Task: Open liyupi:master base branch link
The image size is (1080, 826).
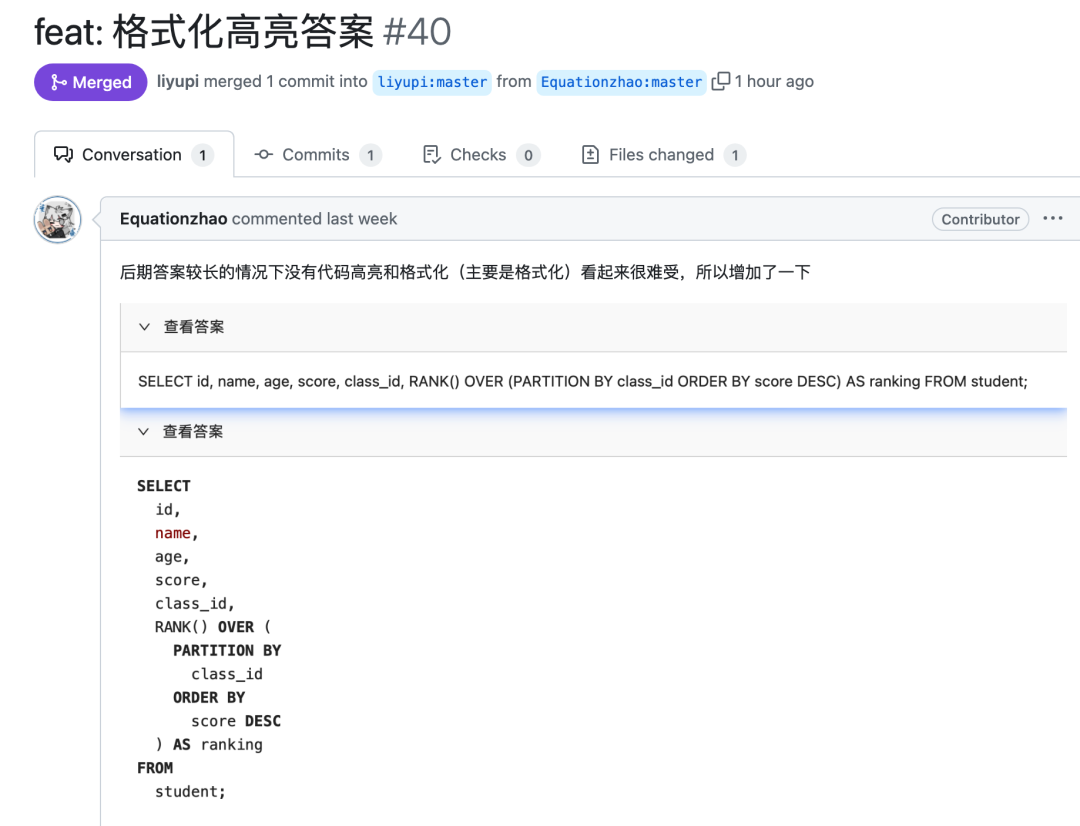Action: (432, 82)
